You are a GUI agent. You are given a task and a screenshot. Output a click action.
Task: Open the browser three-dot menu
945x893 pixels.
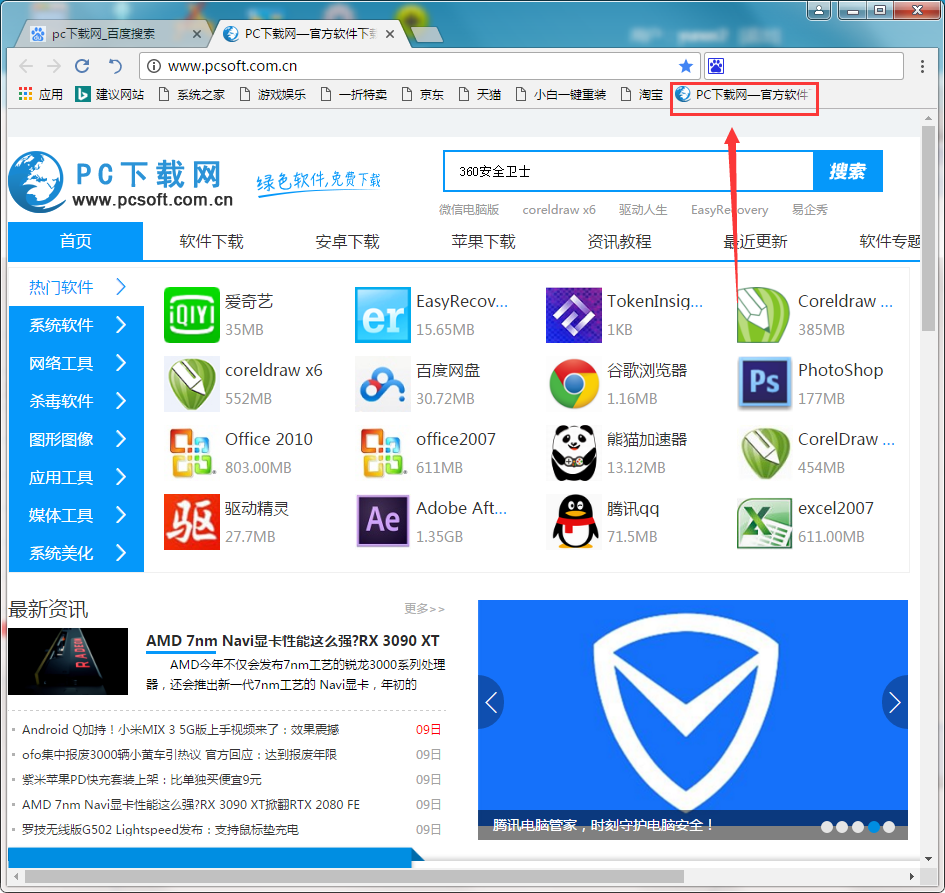(x=922, y=66)
